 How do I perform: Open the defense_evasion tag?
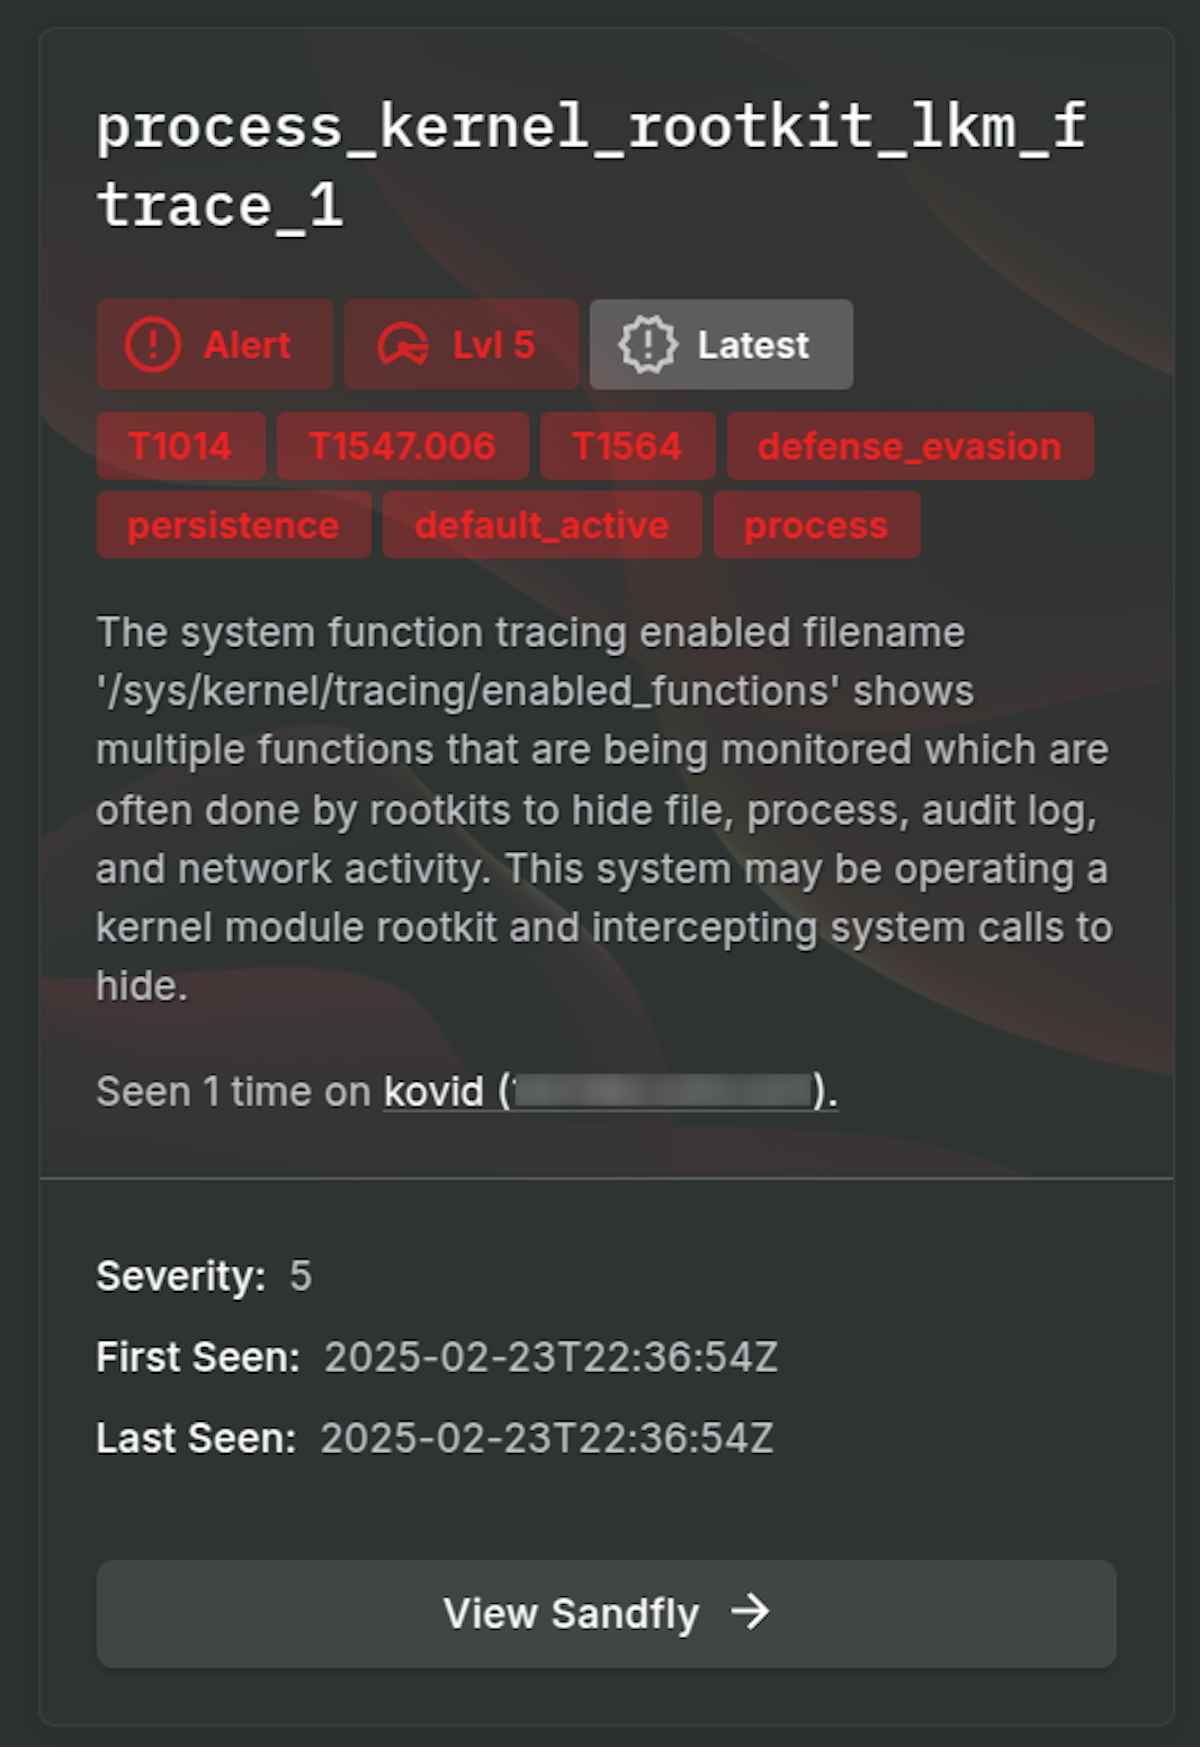(909, 446)
